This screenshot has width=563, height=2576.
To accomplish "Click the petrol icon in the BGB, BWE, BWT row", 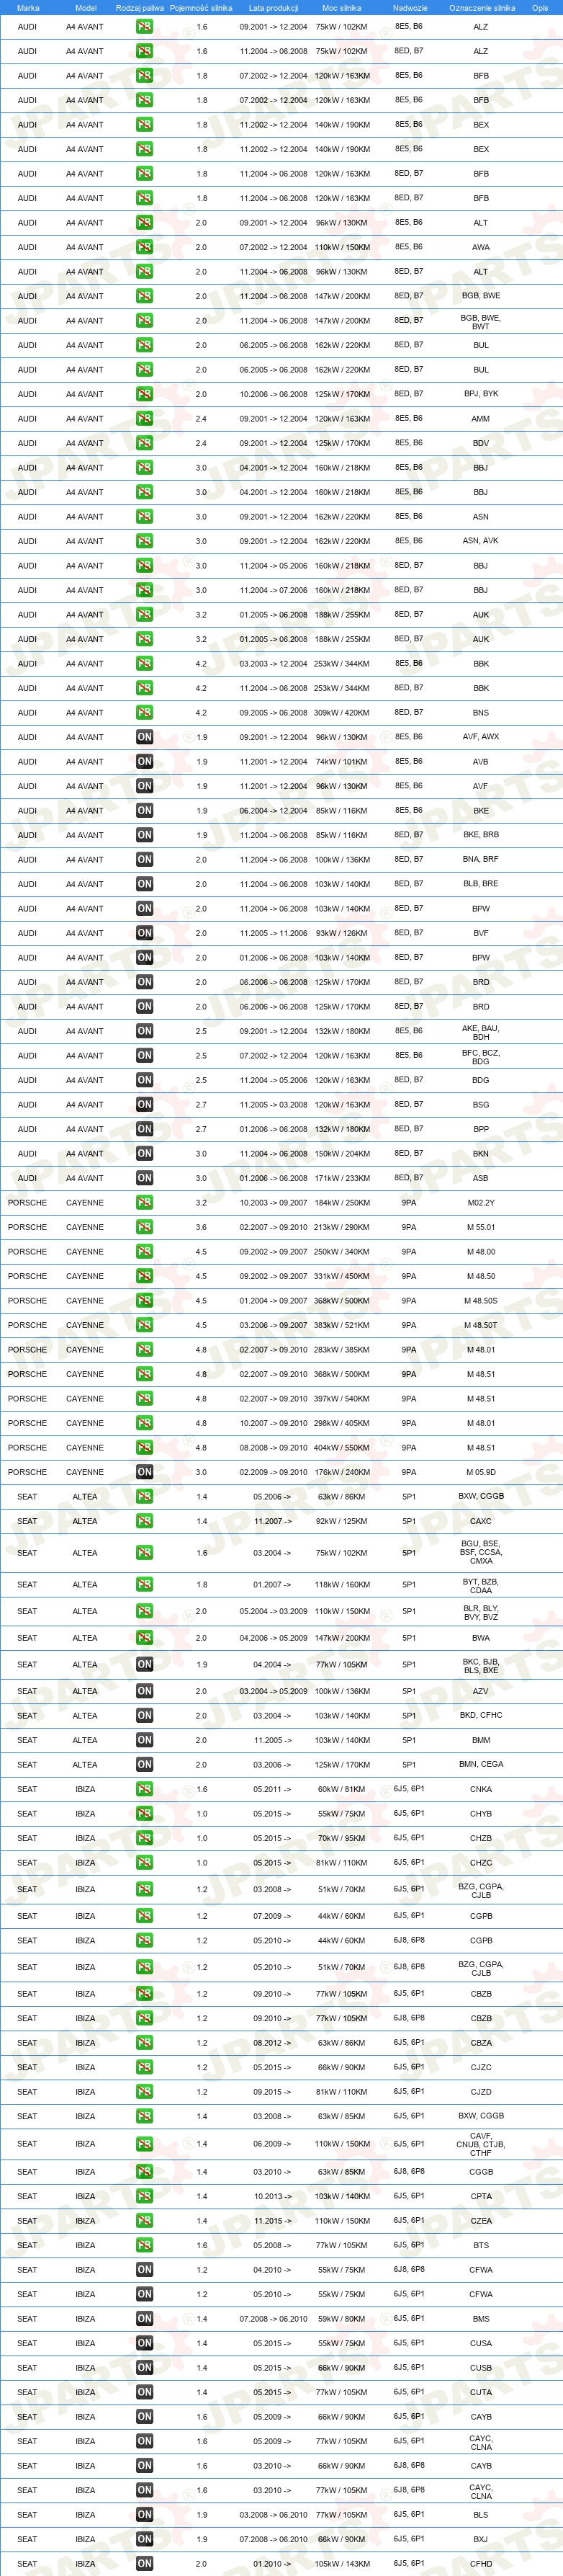I will point(144,321).
